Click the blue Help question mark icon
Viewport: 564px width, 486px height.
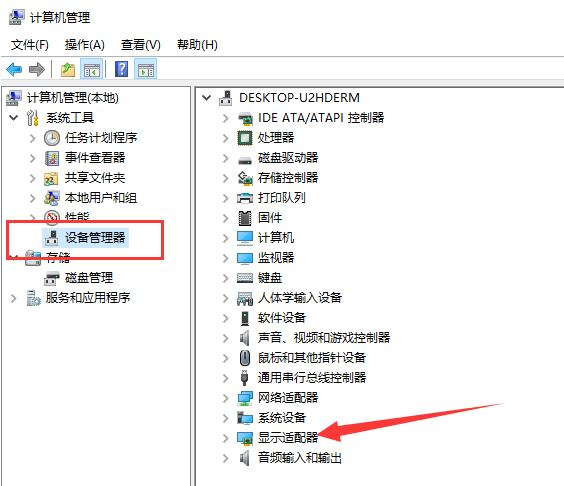coord(122,69)
